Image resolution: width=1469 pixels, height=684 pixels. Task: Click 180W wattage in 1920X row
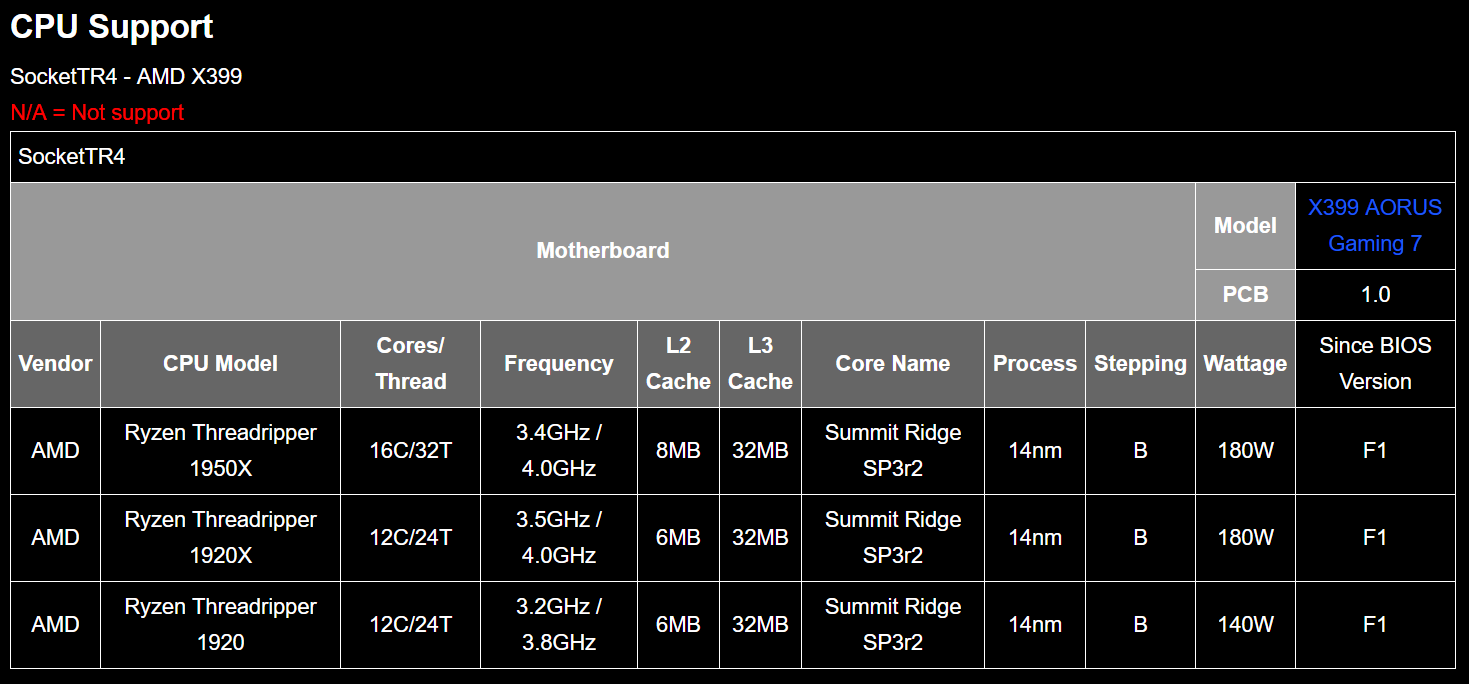pos(1245,538)
